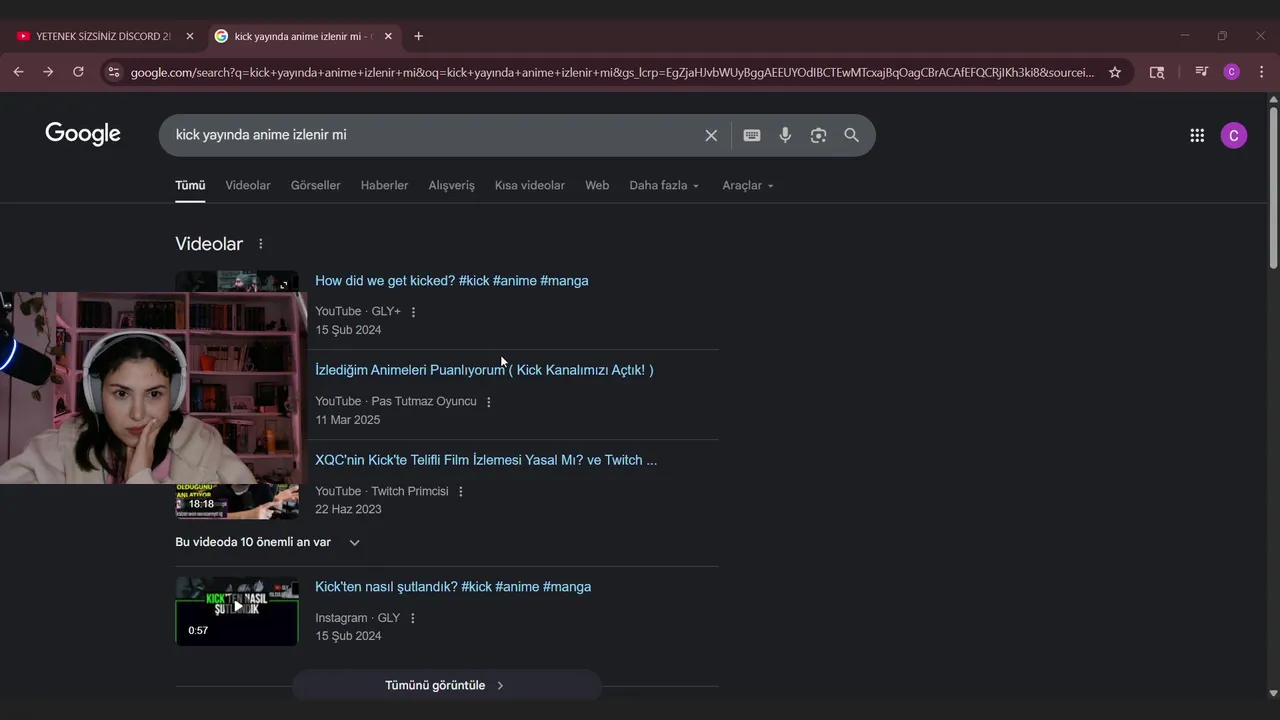The image size is (1280, 720).
Task: Reload the Google search page
Action: tap(78, 72)
